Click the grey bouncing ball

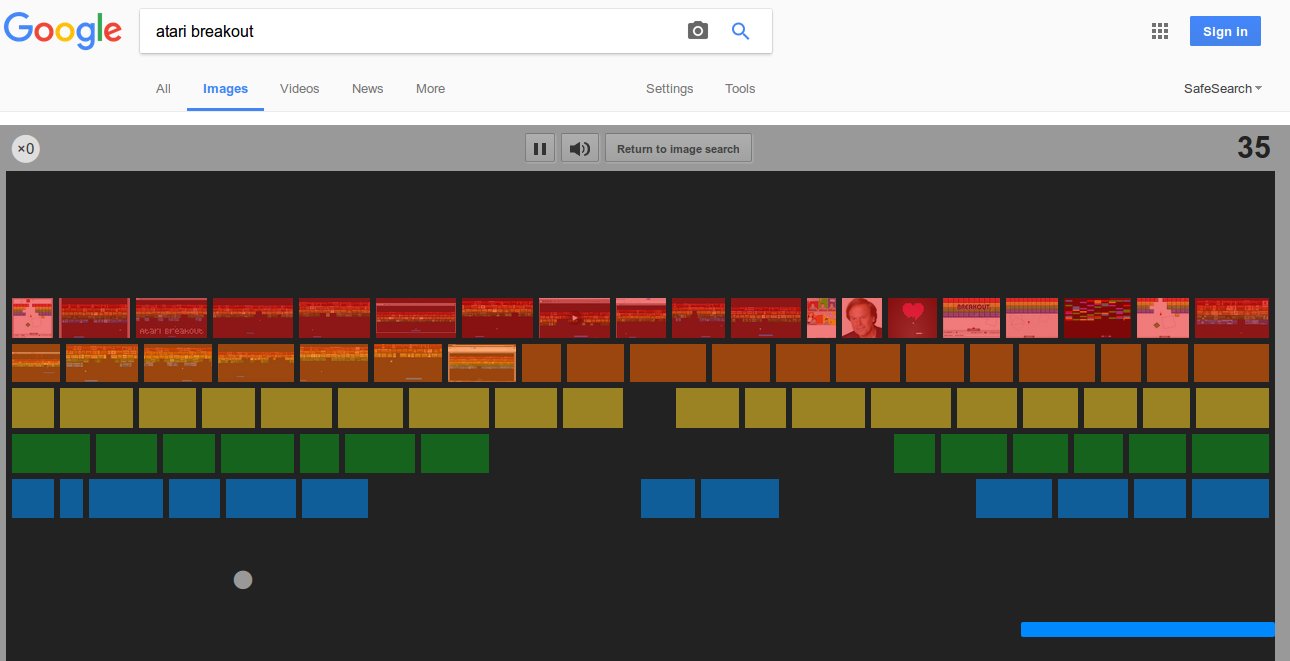(243, 579)
